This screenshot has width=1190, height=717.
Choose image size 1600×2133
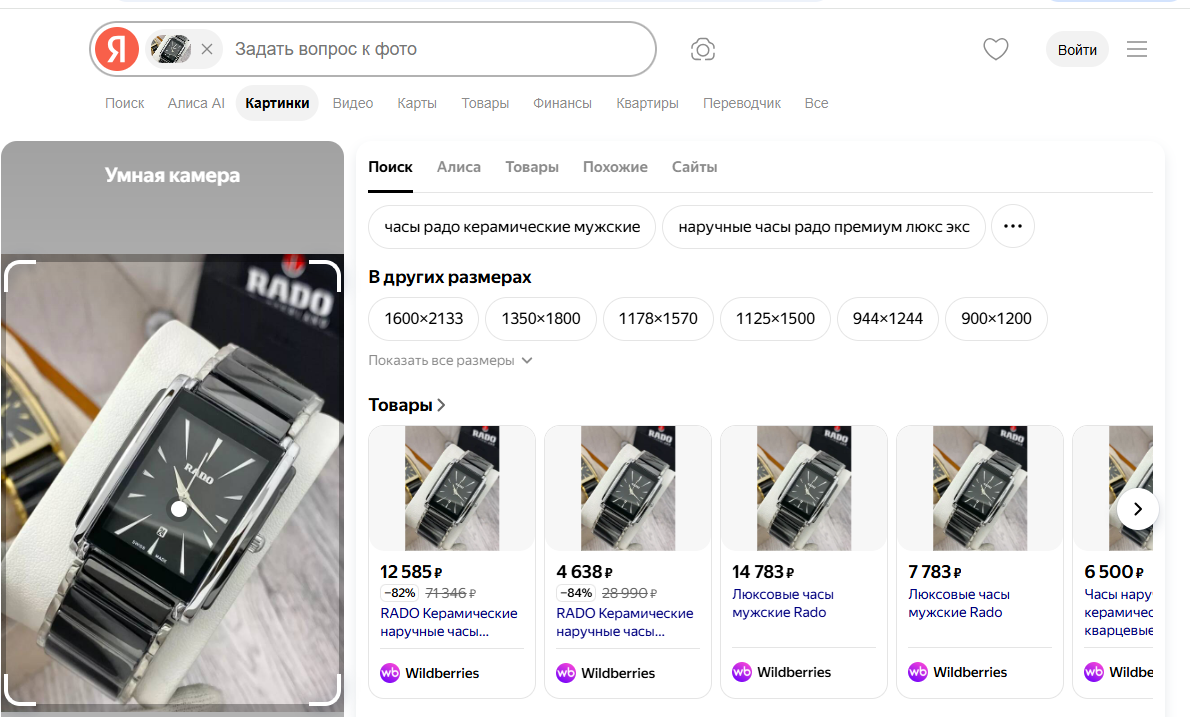(423, 319)
